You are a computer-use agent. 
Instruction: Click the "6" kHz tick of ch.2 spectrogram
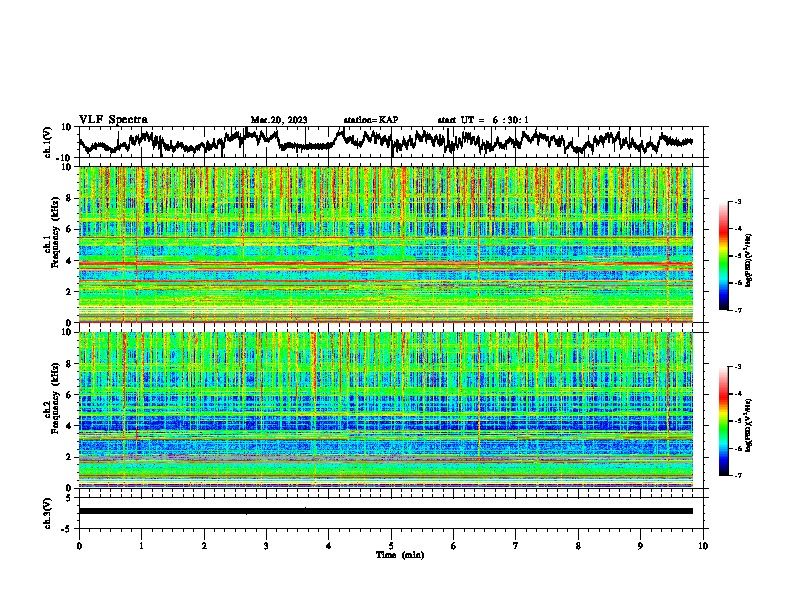pos(70,395)
